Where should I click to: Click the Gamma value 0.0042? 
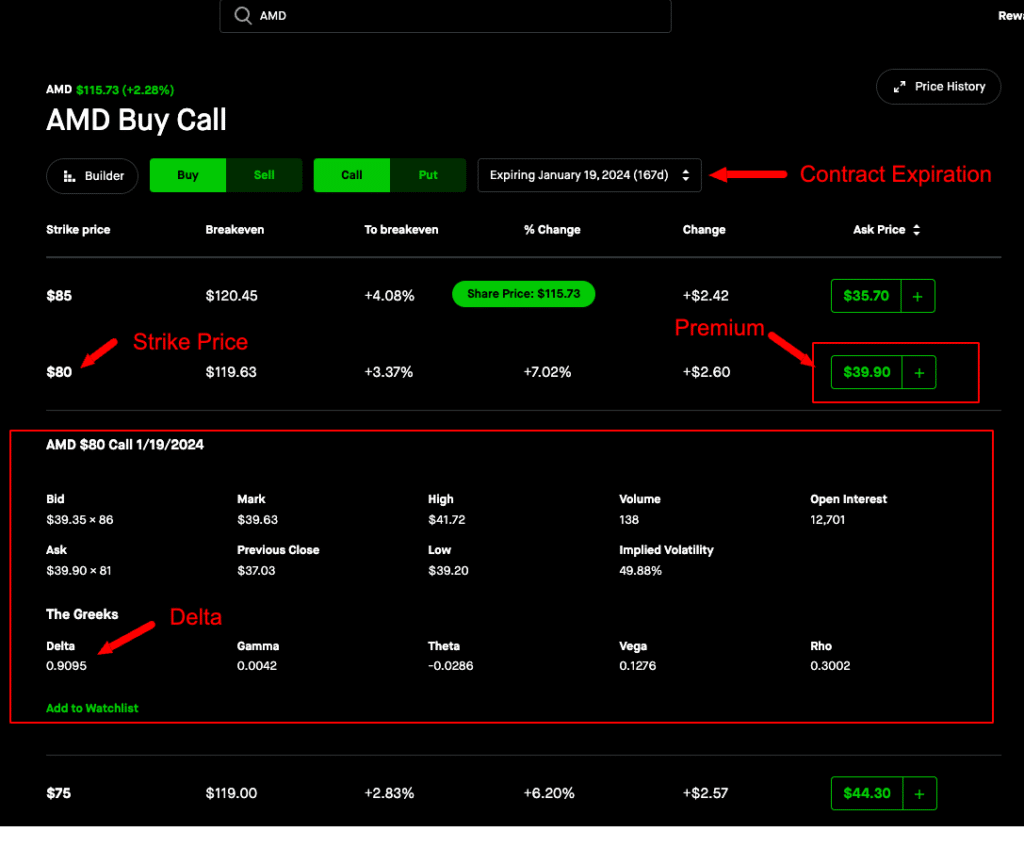point(257,666)
